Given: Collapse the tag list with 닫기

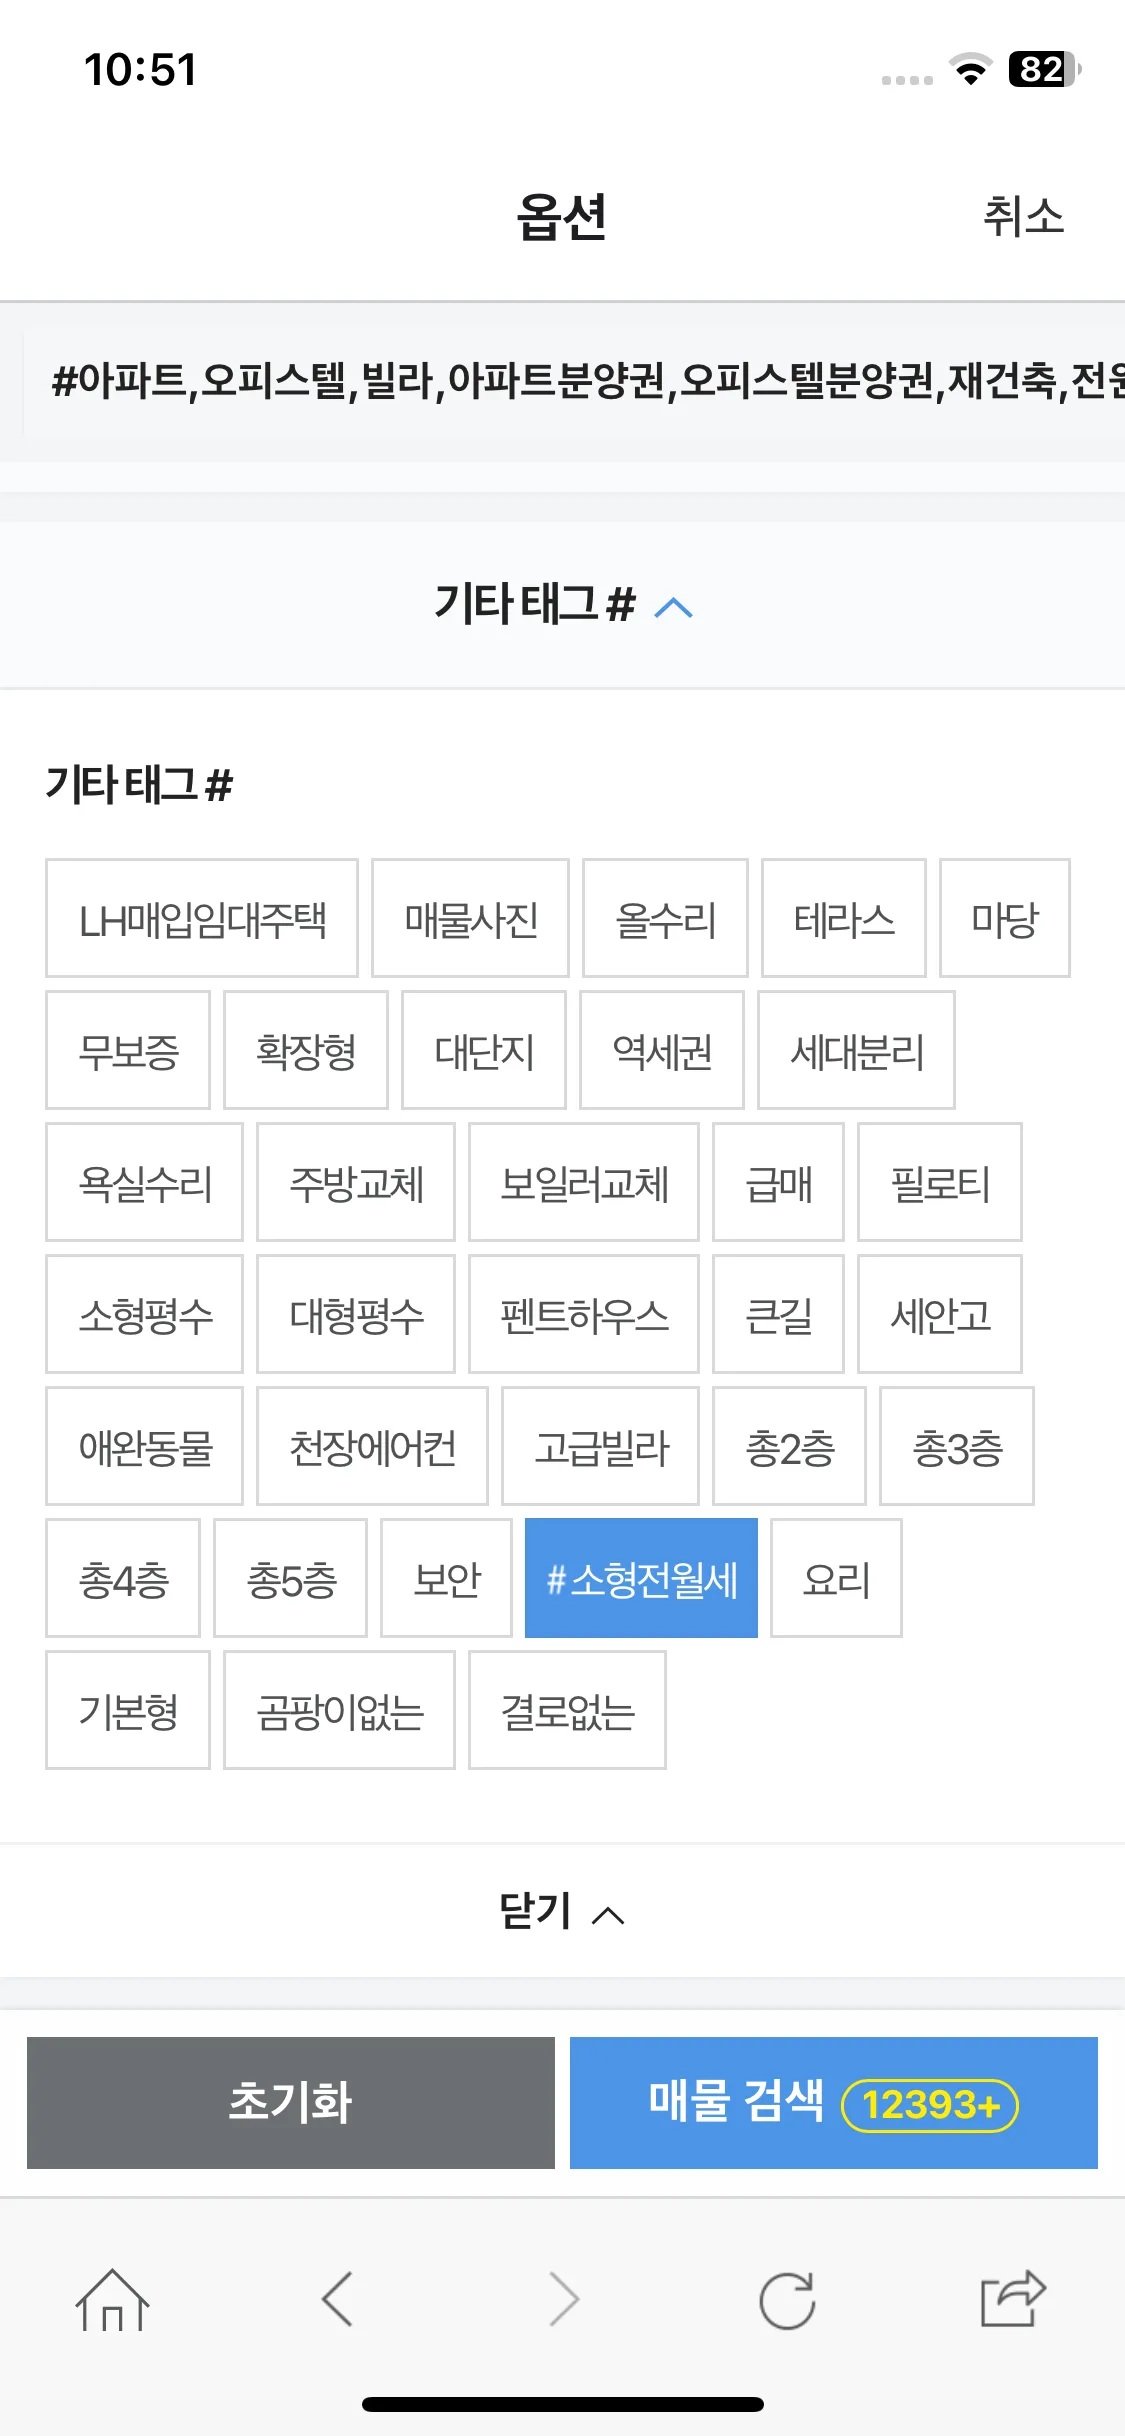Looking at the screenshot, I should 562,1911.
